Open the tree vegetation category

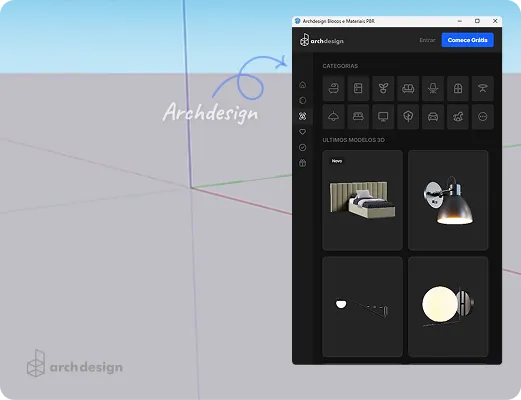408,117
